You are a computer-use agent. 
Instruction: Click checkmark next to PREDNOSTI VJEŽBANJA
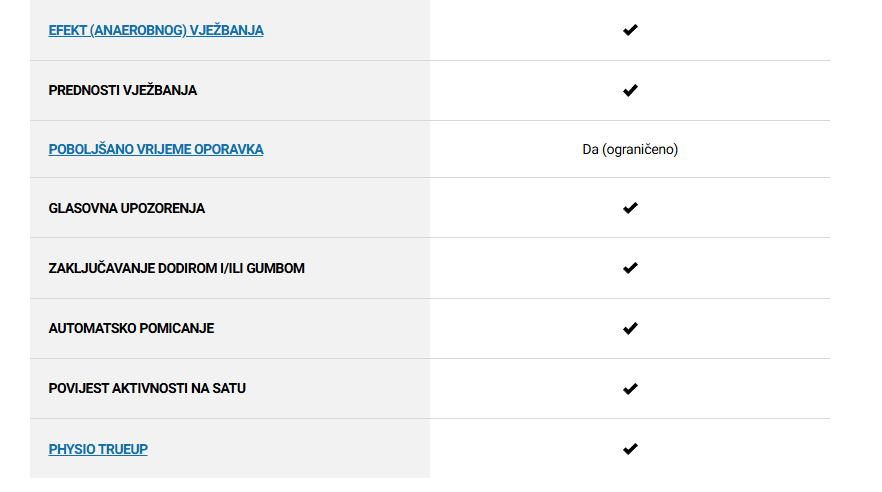tap(630, 90)
